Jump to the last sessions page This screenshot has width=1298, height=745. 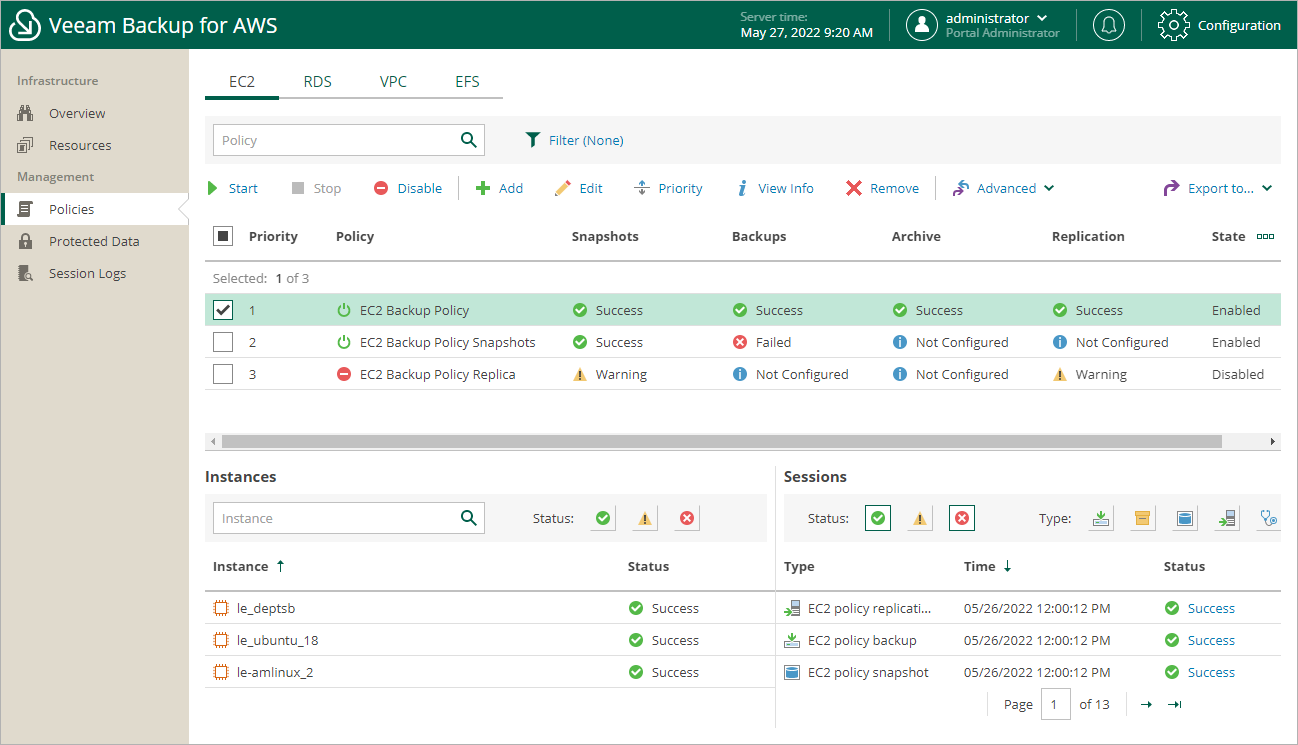[1173, 704]
